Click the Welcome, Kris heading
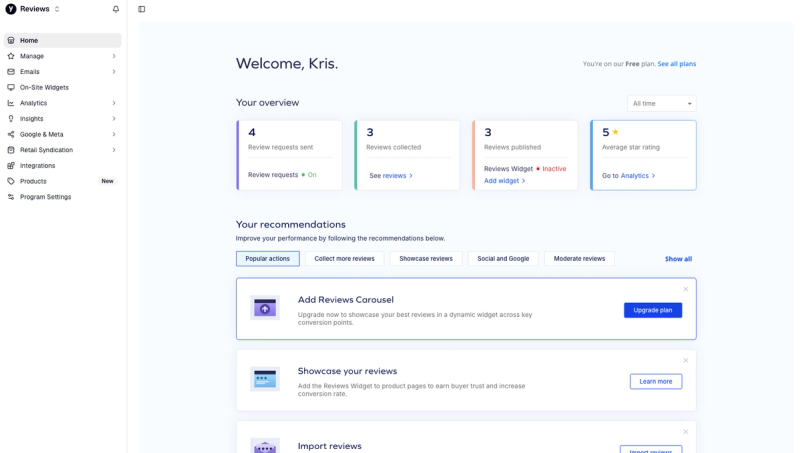 [x=287, y=64]
